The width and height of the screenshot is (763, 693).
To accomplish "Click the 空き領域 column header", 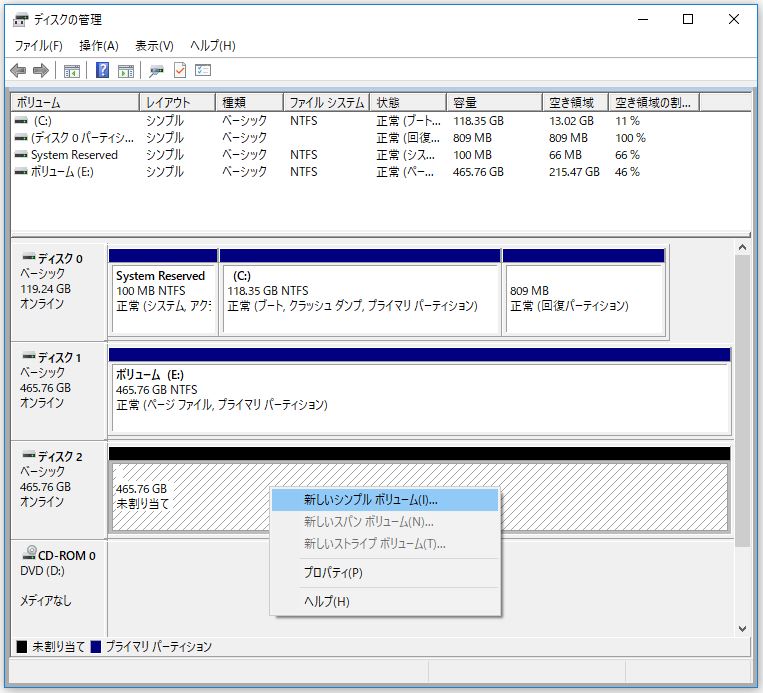I will (x=576, y=103).
